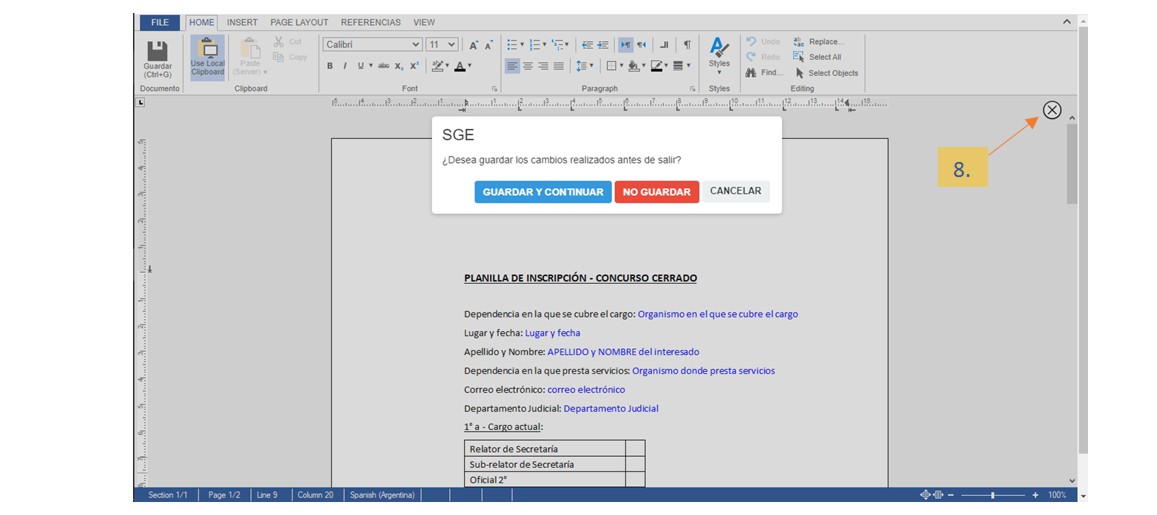Click the Spanish (Argentina) language indicator
Viewport: 1157px width, 515px height.
click(383, 495)
